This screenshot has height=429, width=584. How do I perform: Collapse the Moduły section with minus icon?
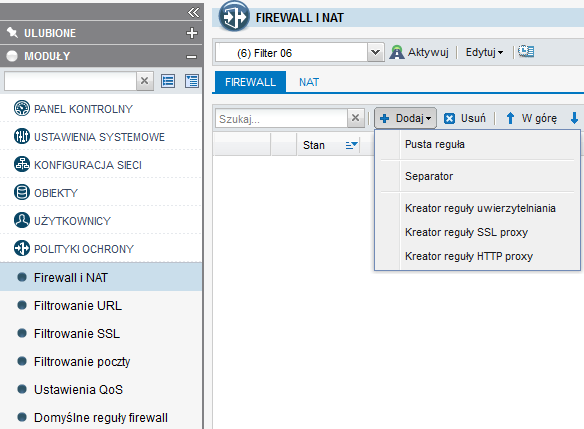[x=191, y=57]
